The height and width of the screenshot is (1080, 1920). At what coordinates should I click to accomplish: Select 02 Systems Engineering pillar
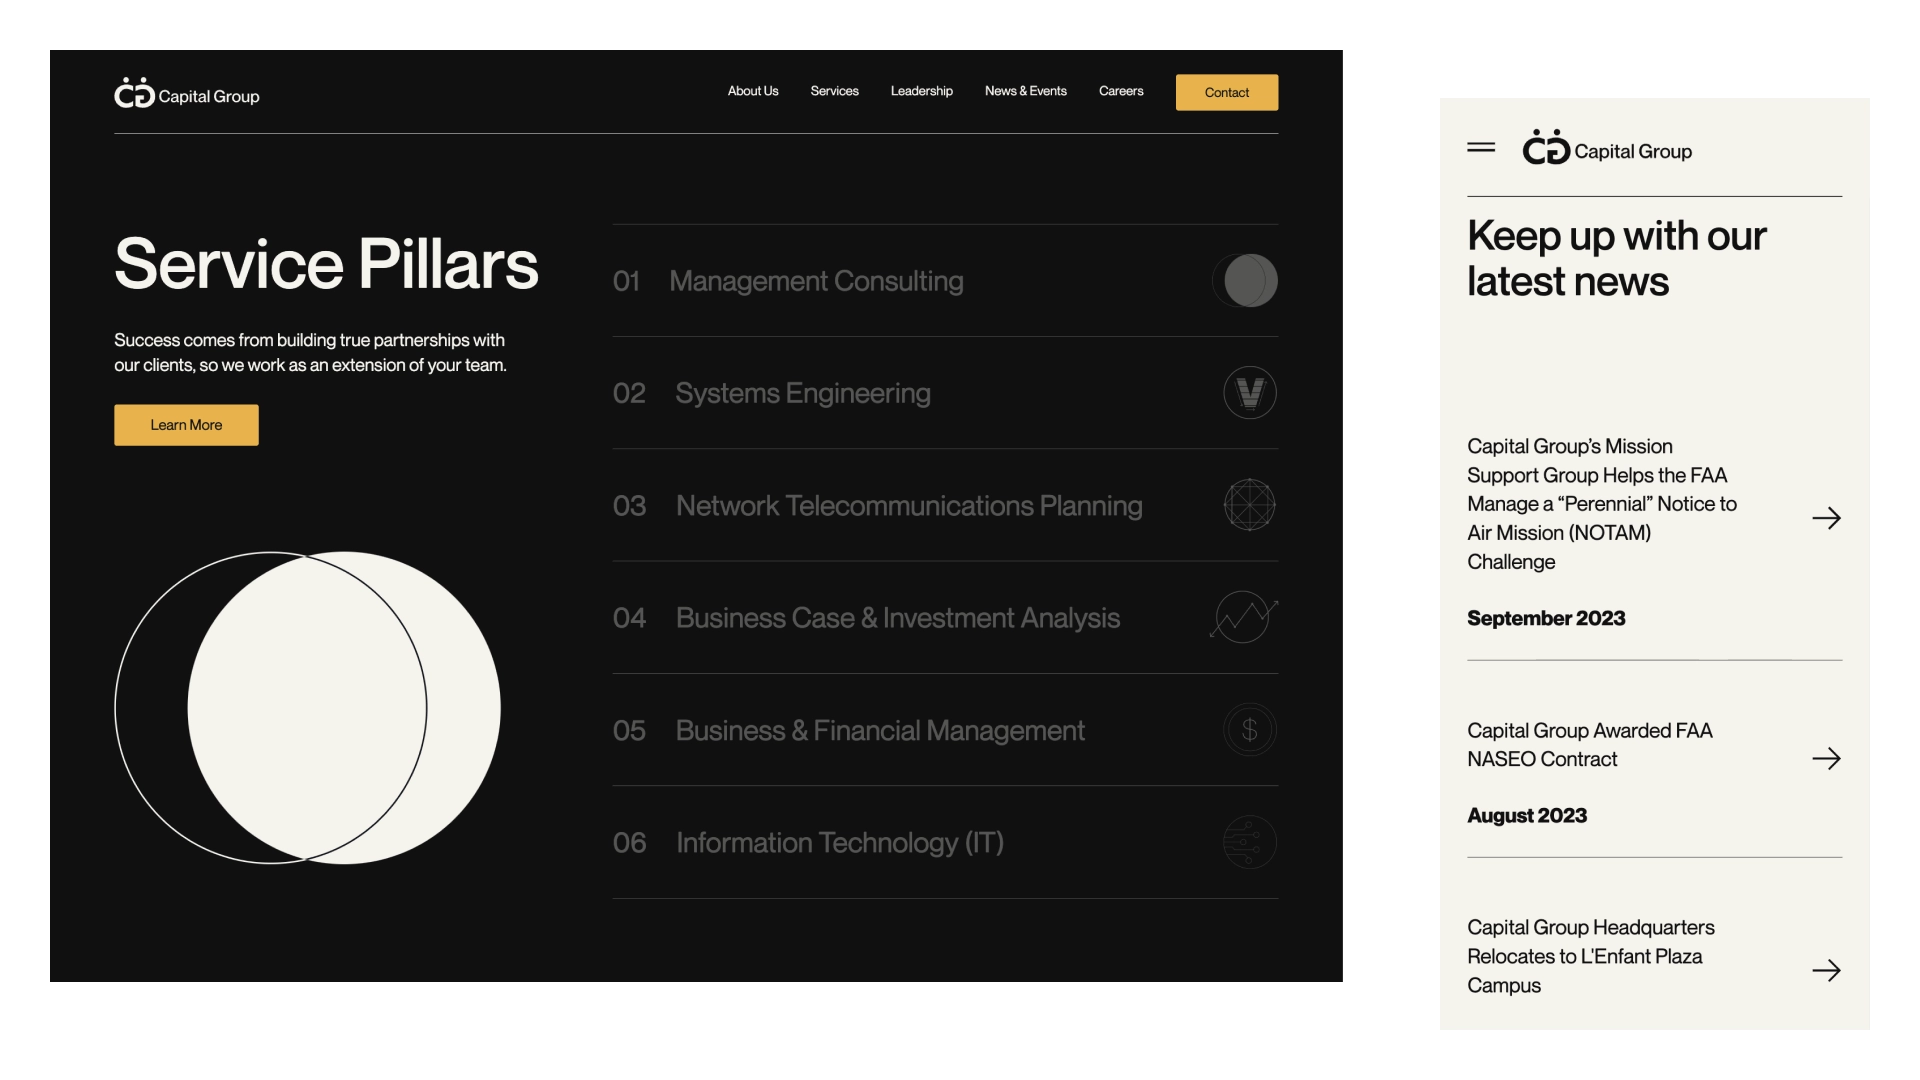(x=945, y=393)
